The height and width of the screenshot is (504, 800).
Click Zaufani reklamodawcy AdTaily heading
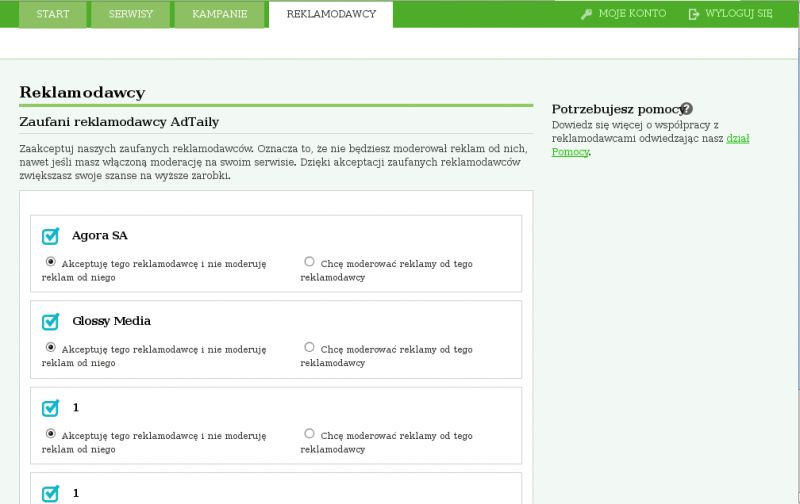(x=119, y=122)
